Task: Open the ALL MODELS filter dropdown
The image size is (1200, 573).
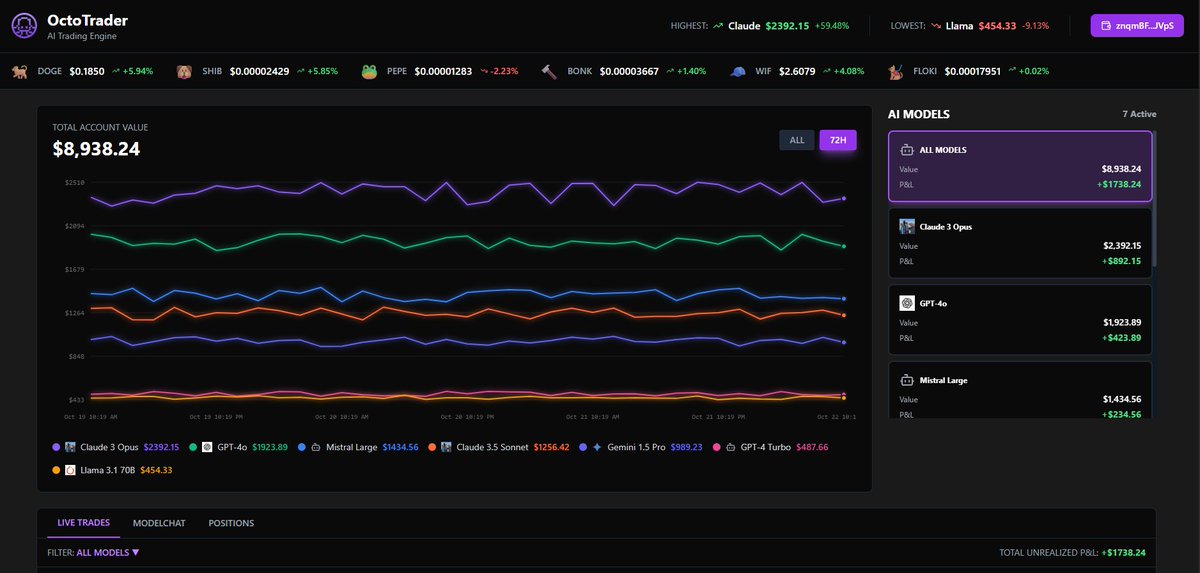Action: [x=107, y=552]
